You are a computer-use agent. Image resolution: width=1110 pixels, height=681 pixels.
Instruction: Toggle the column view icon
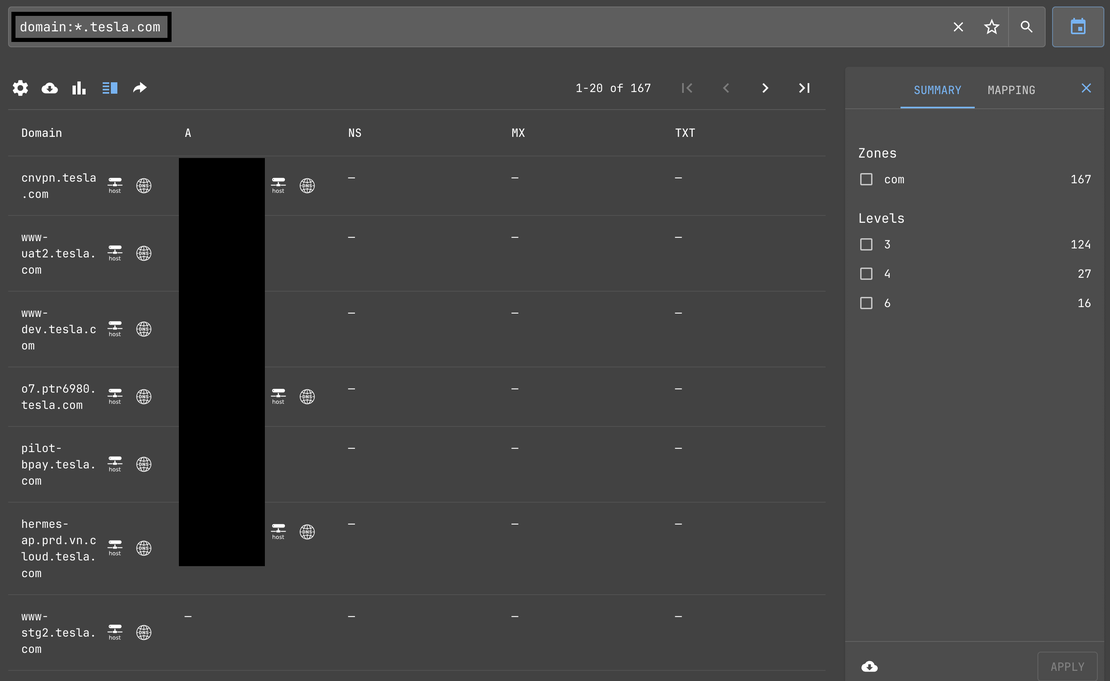click(110, 88)
